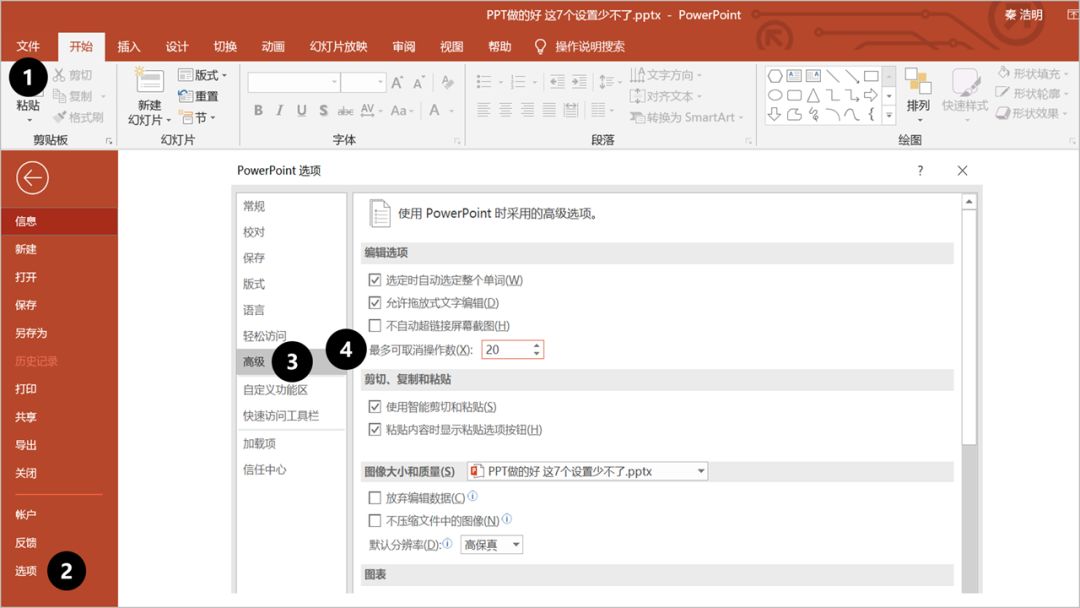This screenshot has height=608, width=1080.
Task: Open the font name combo box
Action: point(294,83)
